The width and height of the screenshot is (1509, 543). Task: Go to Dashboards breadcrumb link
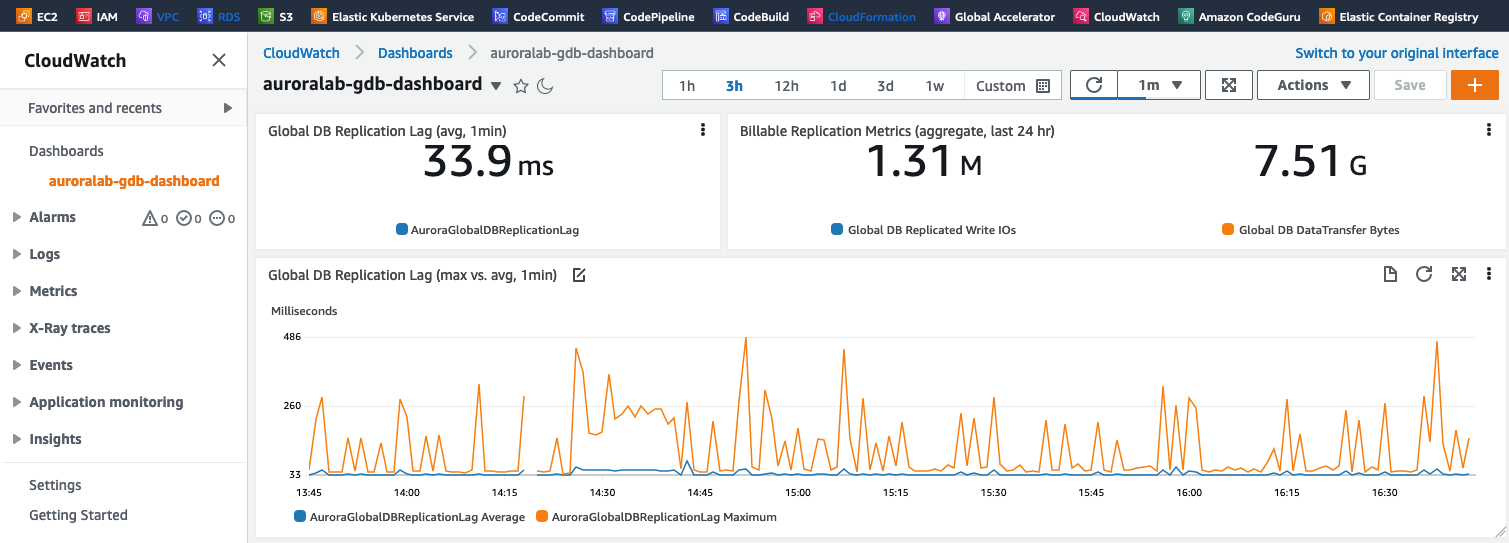coord(415,53)
